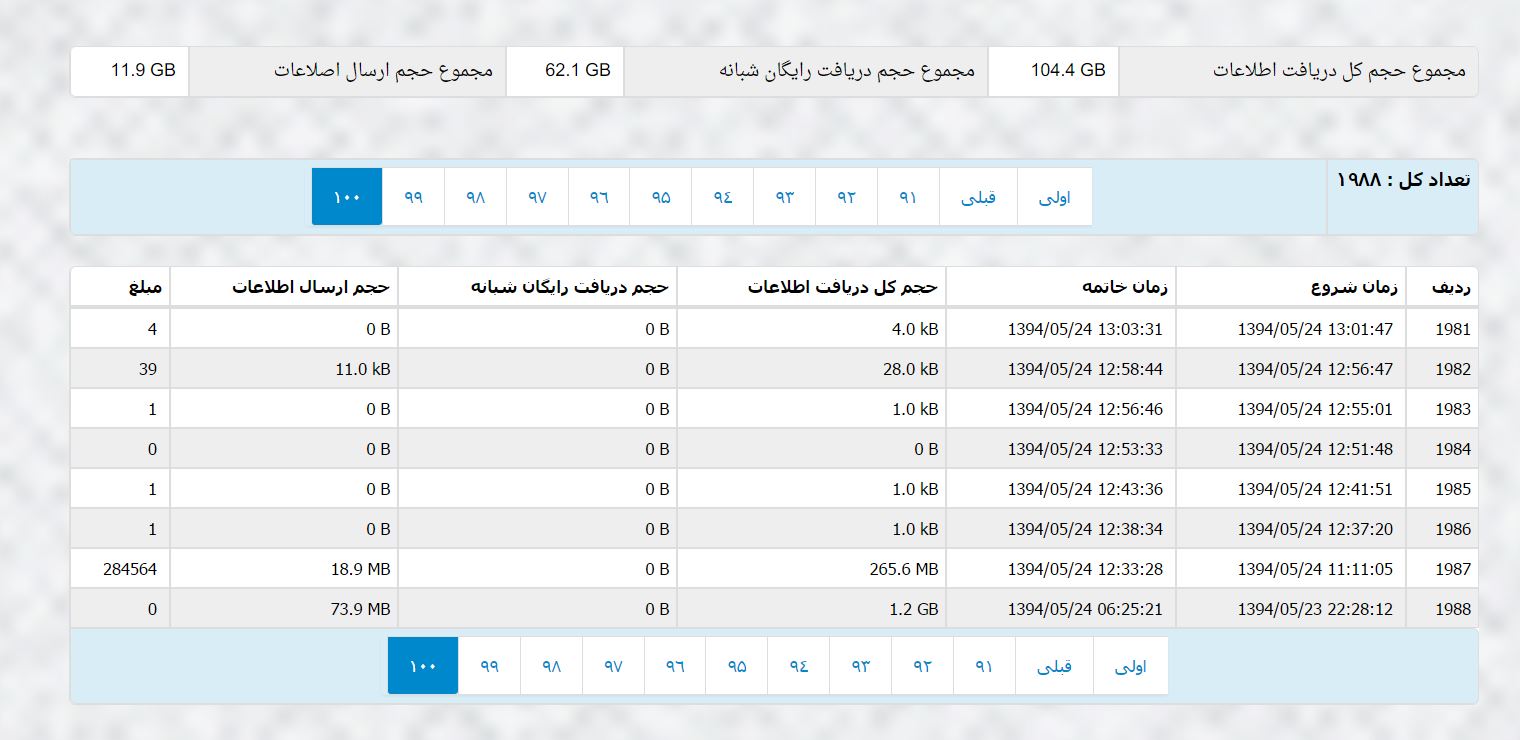The width and height of the screenshot is (1520, 740).
Task: Select page 98 in the bottom pagination
Action: (x=552, y=666)
